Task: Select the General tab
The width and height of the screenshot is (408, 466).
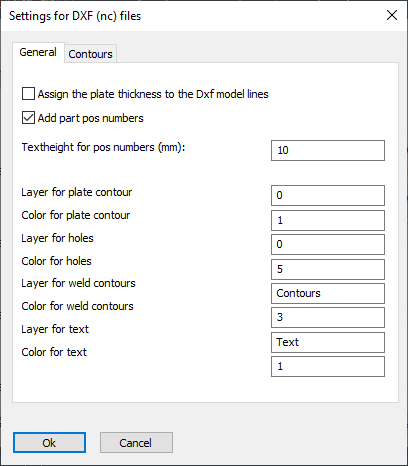Action: 38,52
